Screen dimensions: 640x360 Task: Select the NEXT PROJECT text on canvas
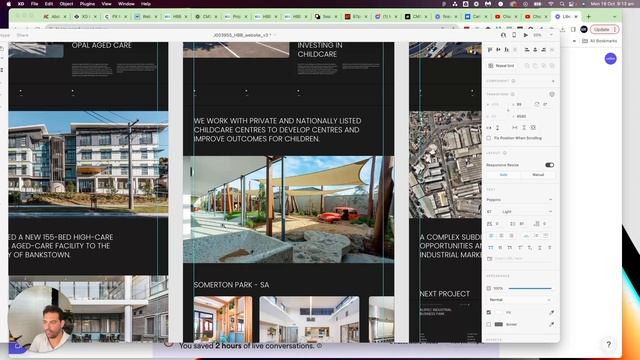coord(444,293)
